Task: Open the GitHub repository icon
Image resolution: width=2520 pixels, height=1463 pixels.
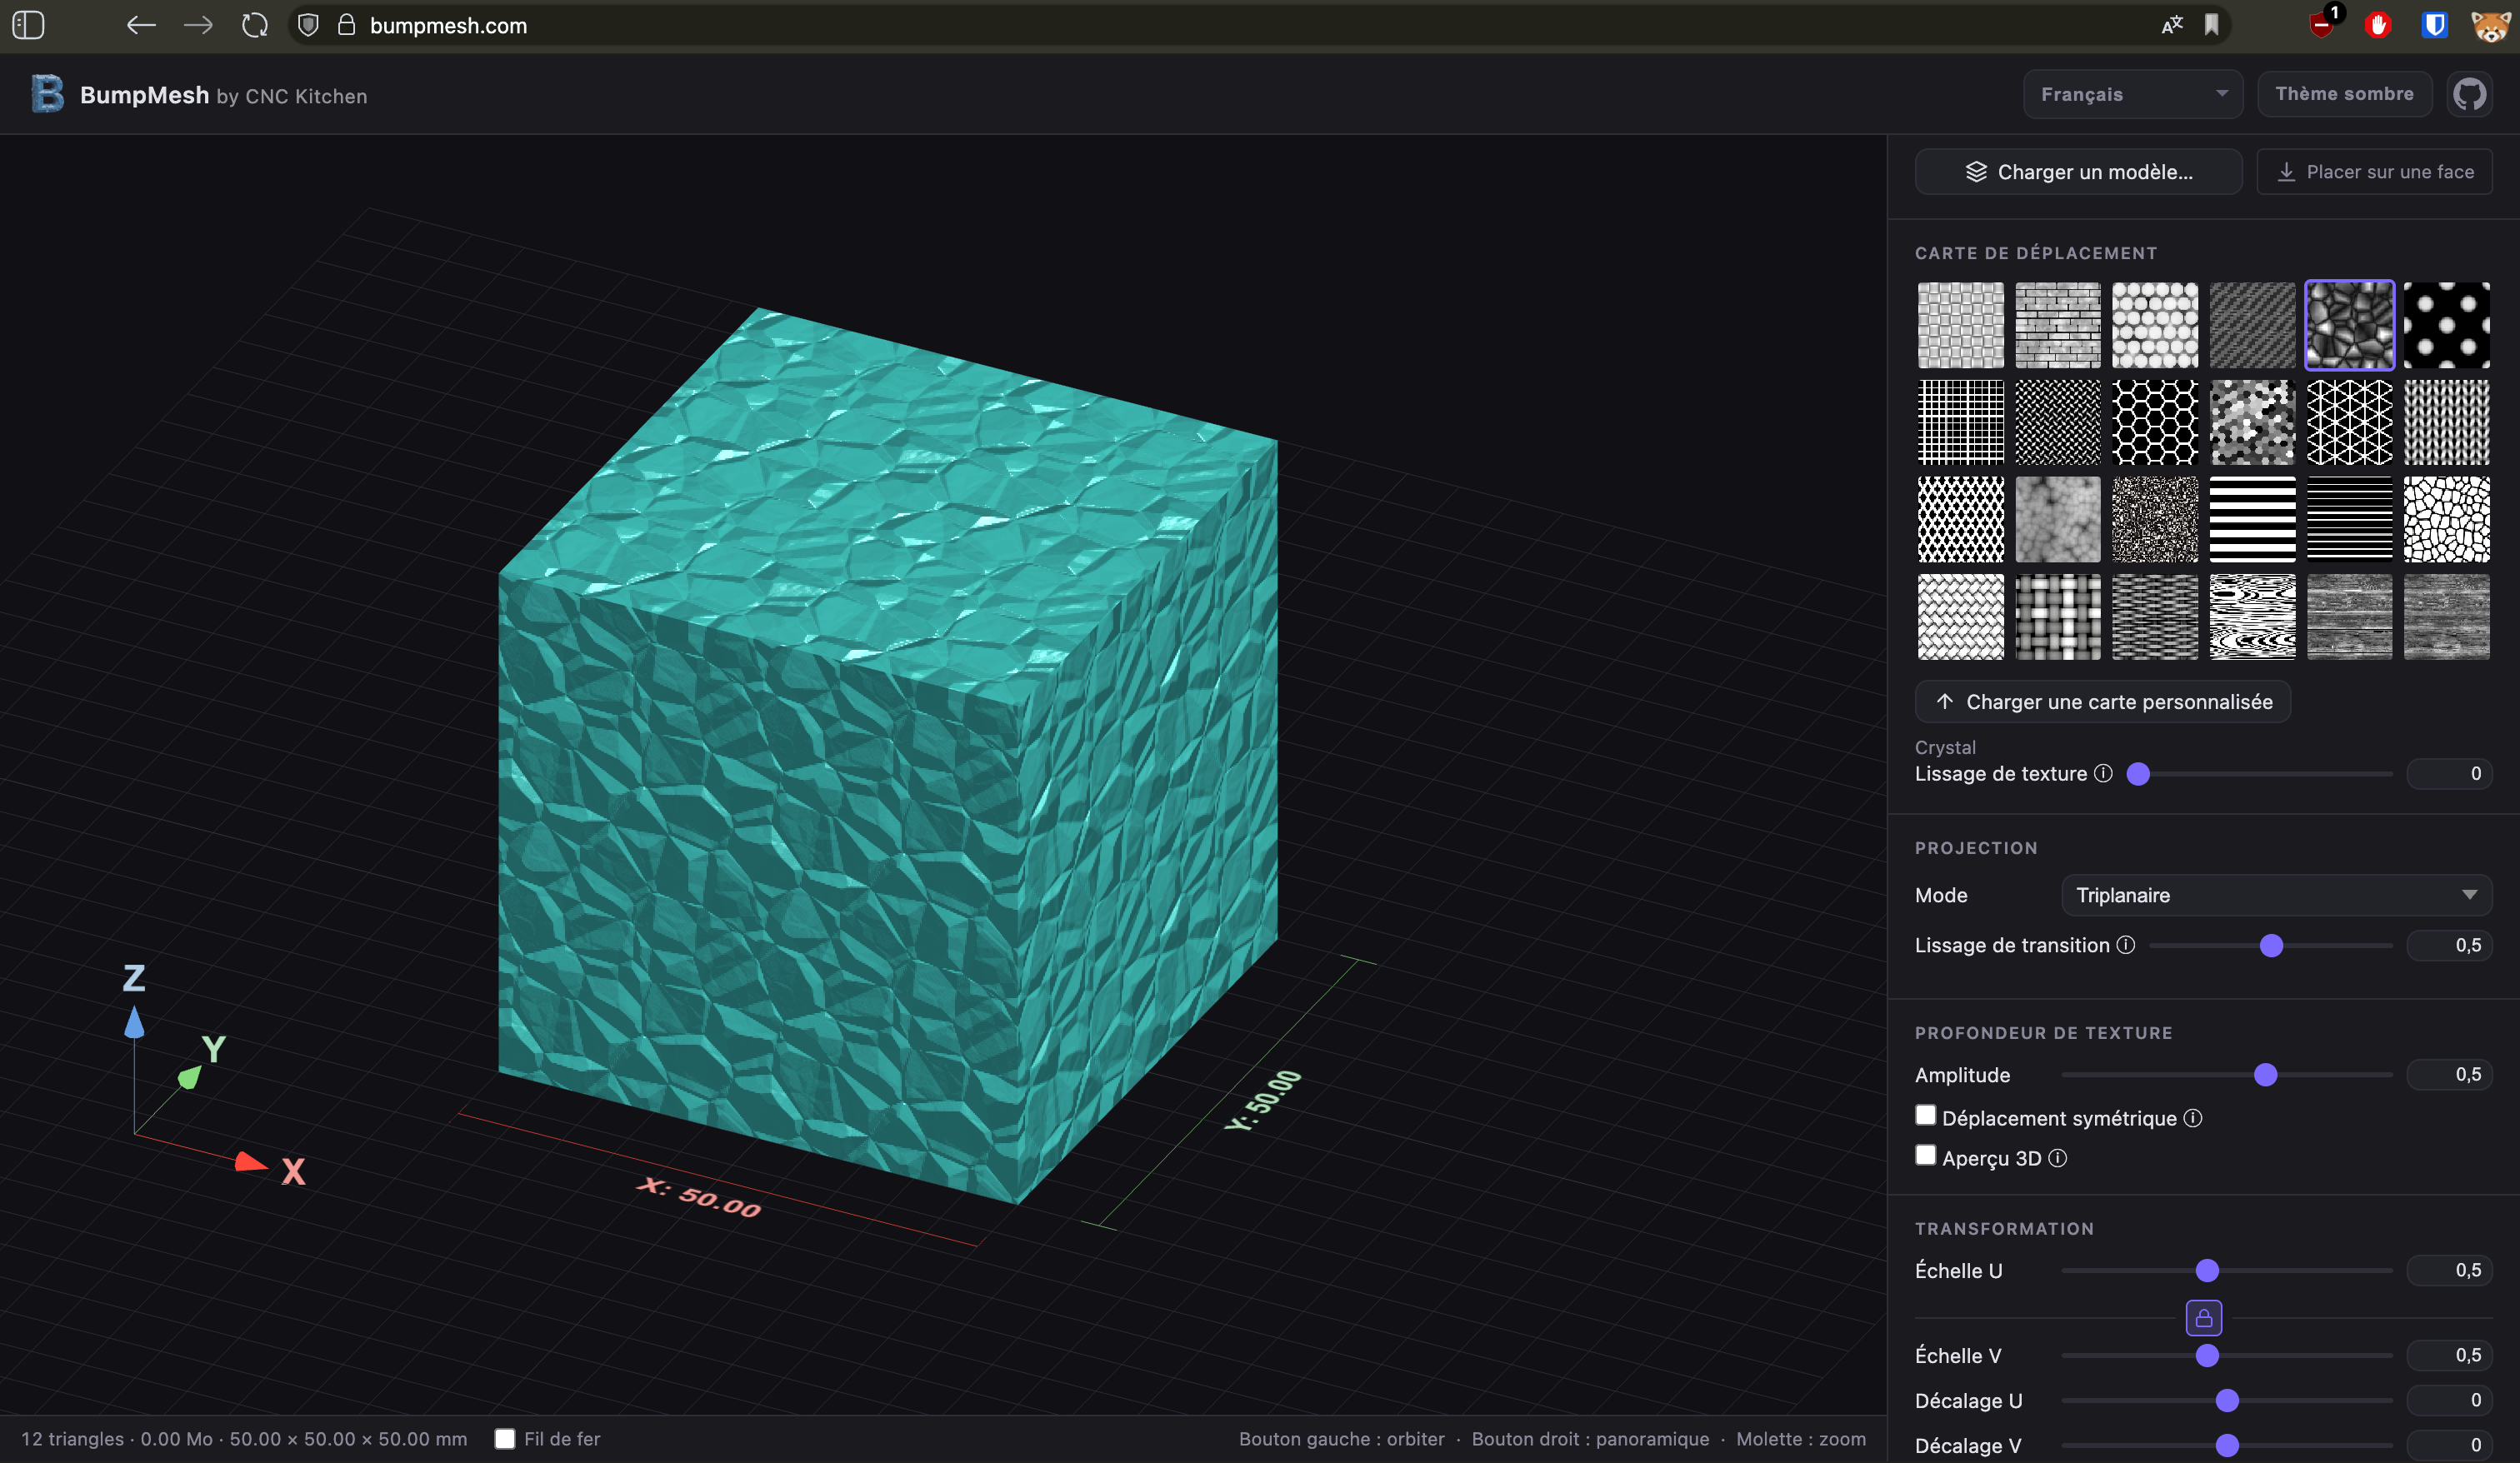Action: point(2469,95)
